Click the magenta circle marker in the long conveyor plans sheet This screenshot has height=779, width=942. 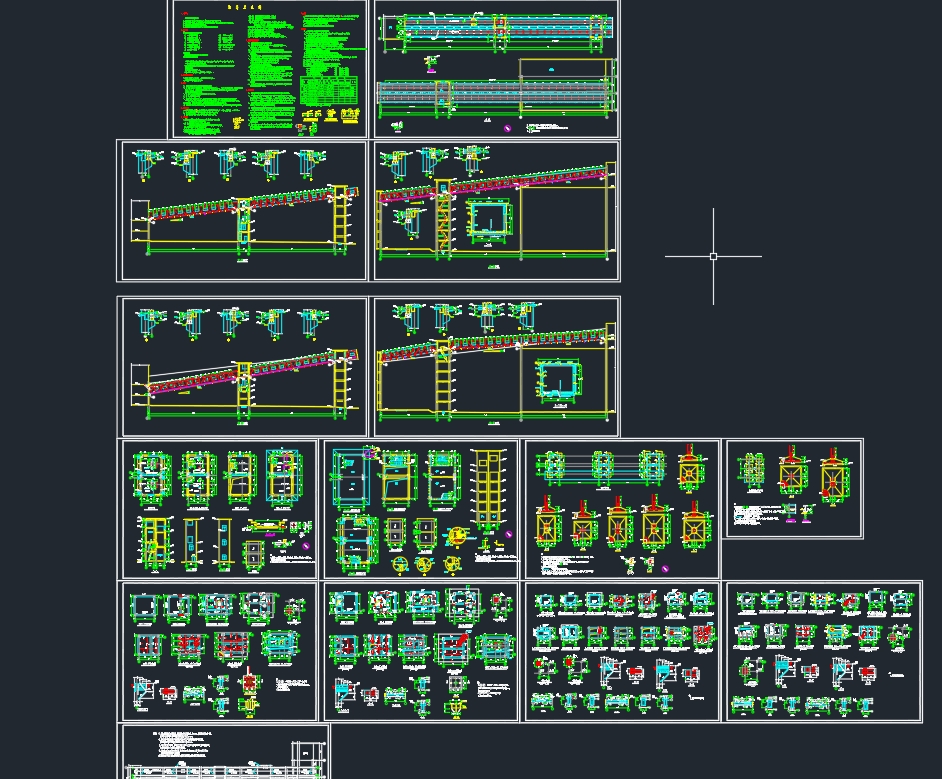[x=507, y=128]
